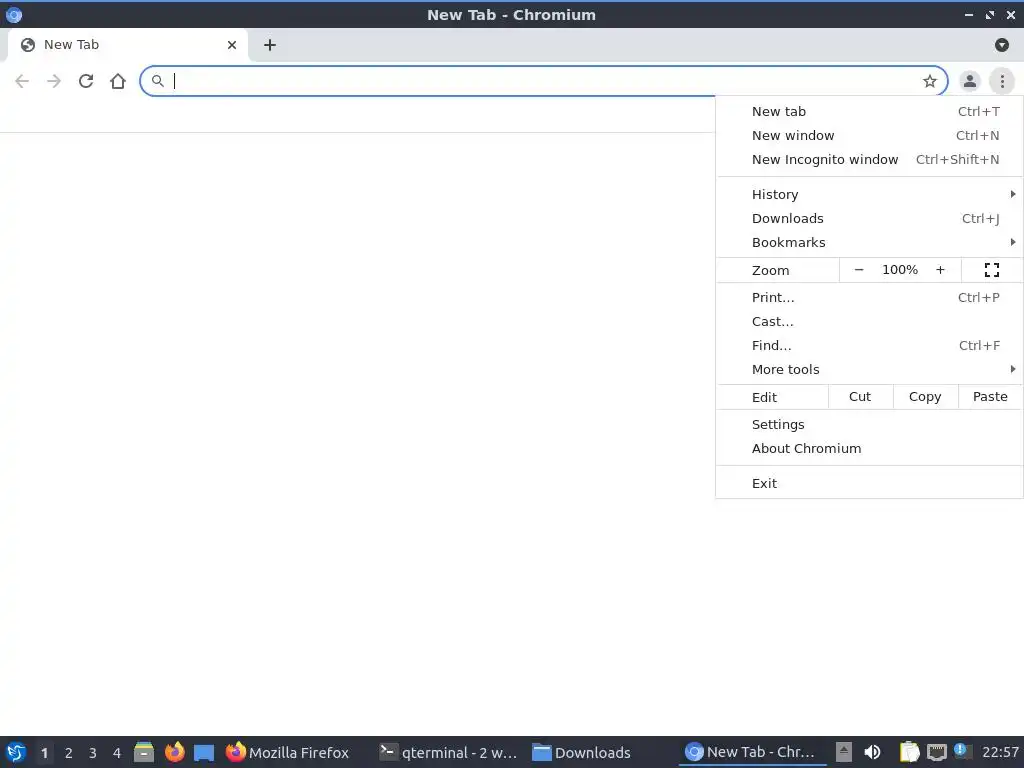Select Find... in the menu
Screen dimensions: 1024x768
coord(869,345)
